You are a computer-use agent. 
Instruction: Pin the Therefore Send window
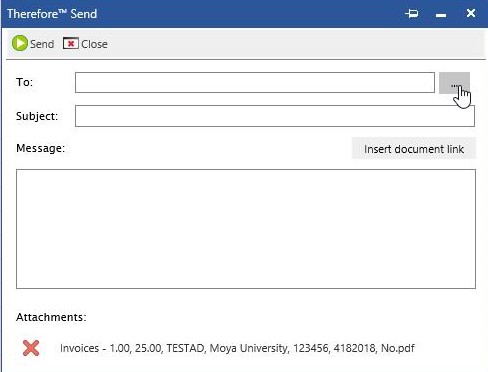click(x=412, y=14)
